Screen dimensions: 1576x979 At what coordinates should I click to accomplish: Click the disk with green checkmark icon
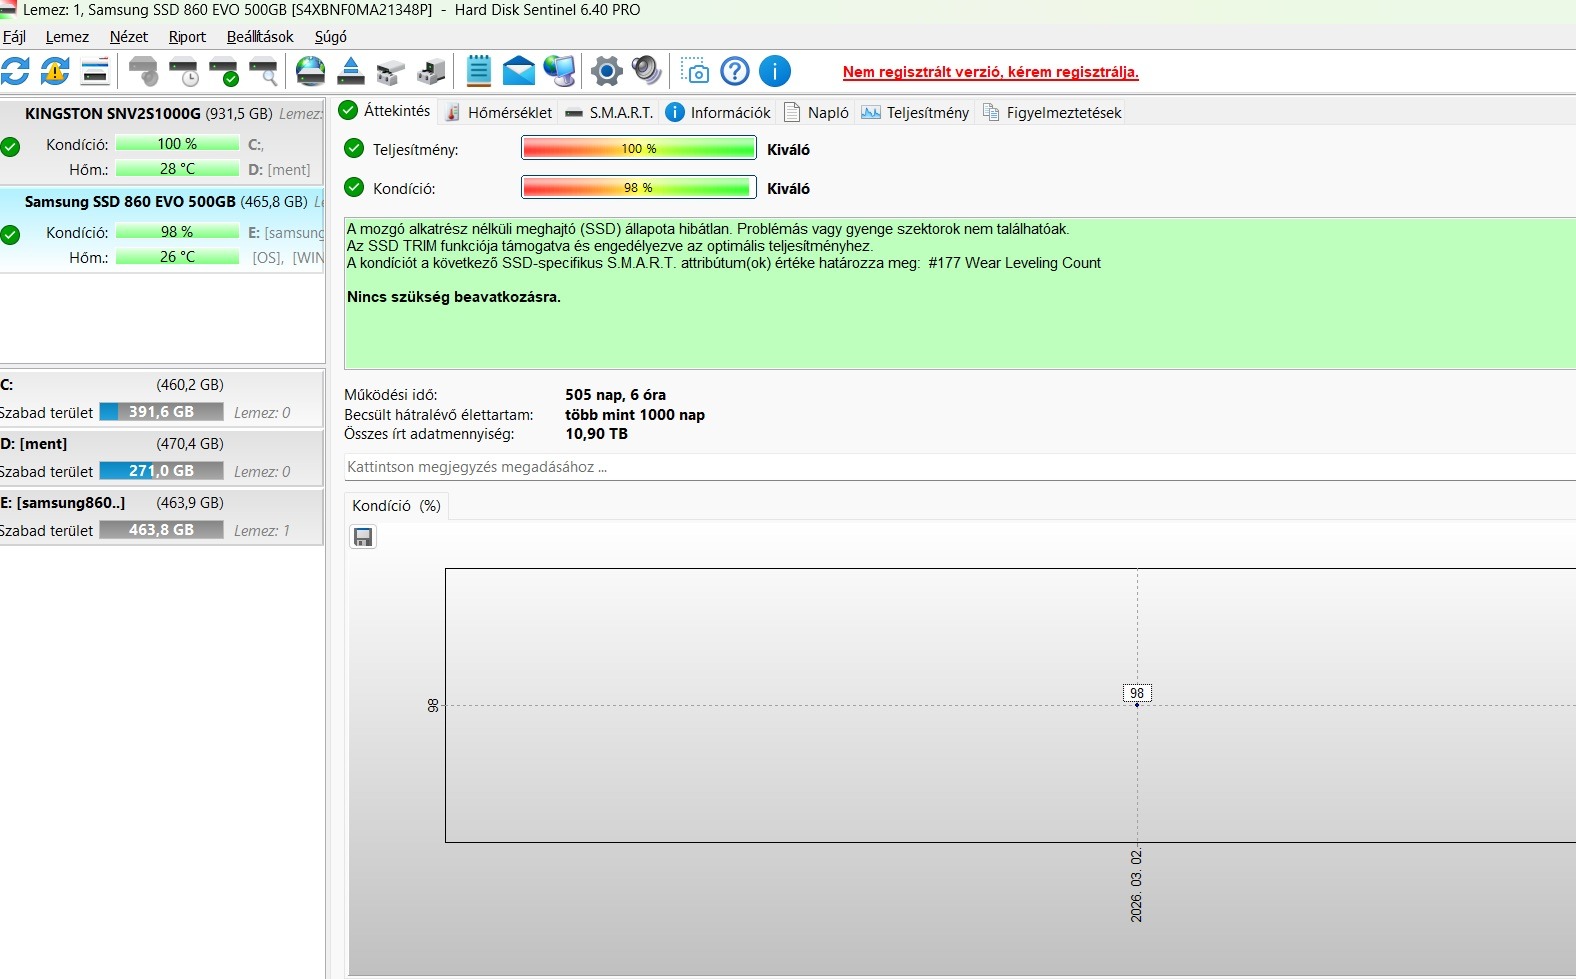[x=224, y=71]
